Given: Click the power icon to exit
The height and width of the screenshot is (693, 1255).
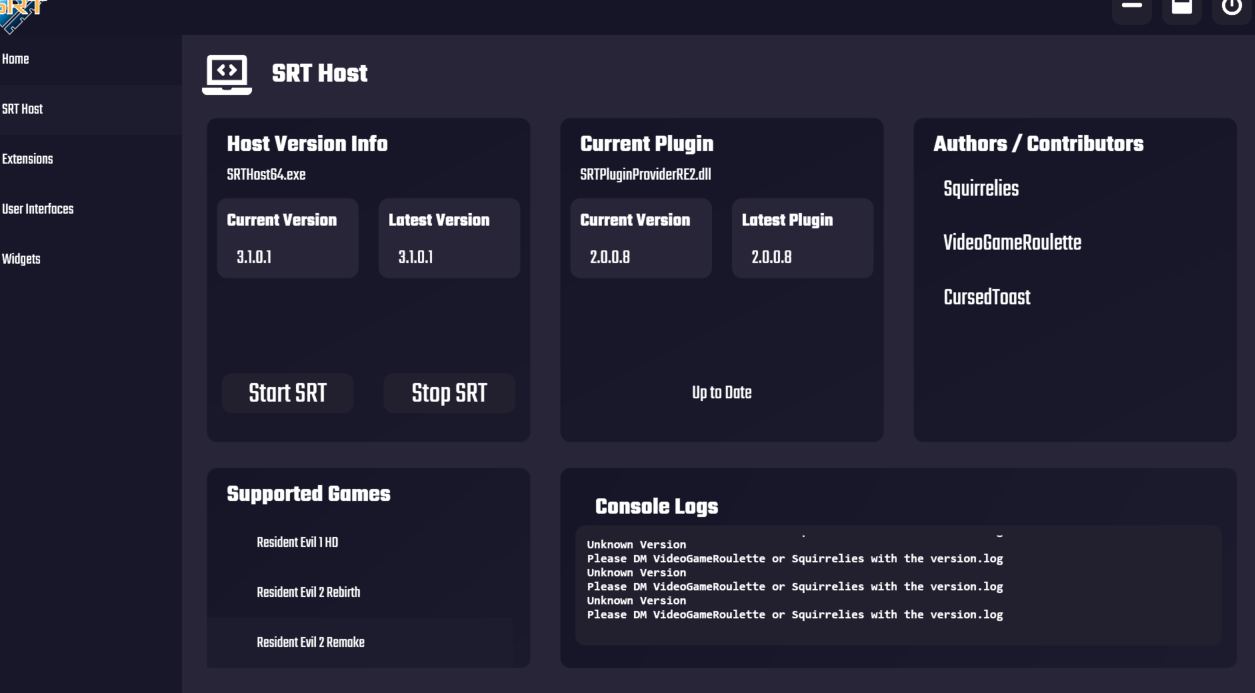Looking at the screenshot, I should click(1232, 7).
